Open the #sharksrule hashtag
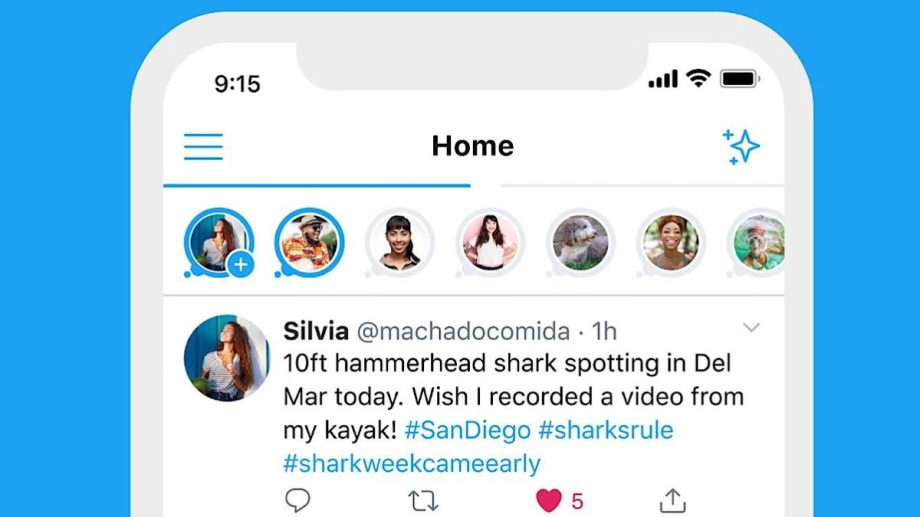 pyautogui.click(x=606, y=430)
